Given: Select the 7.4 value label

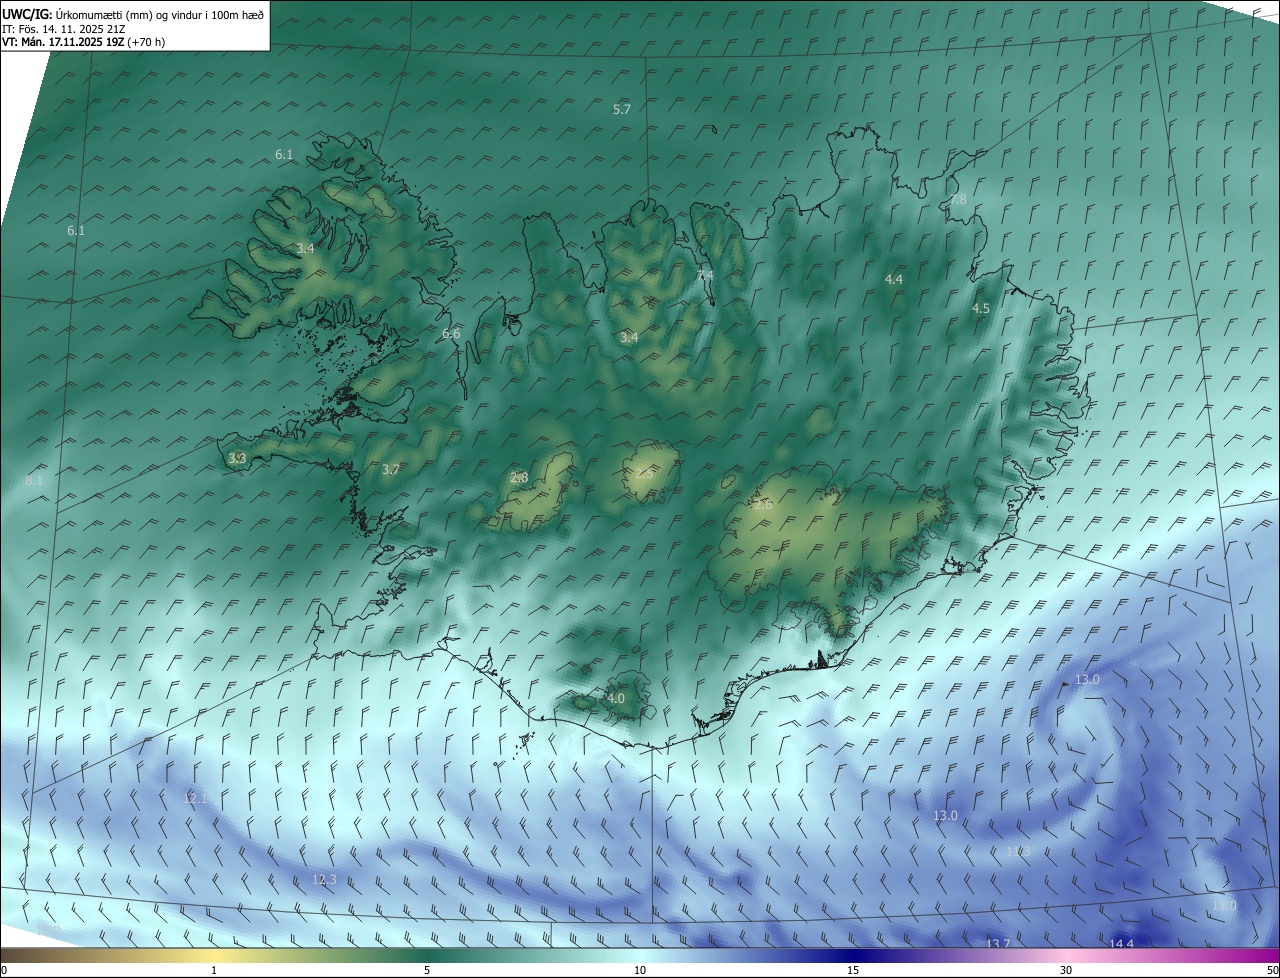Looking at the screenshot, I should [705, 275].
